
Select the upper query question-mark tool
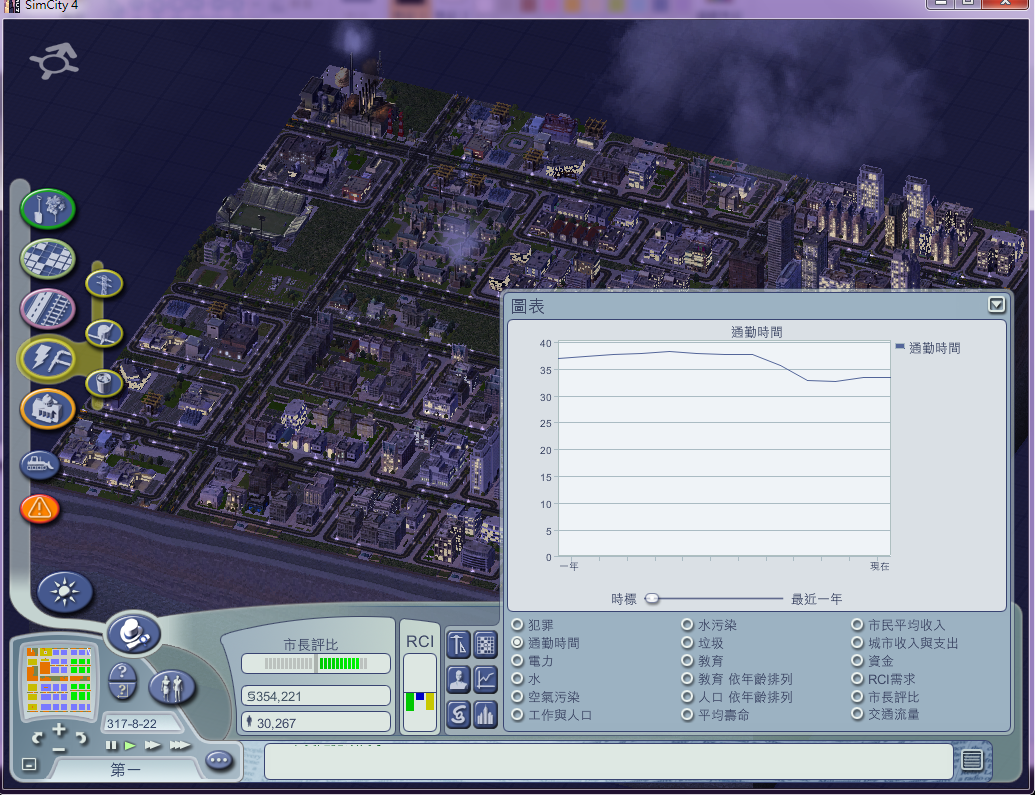(x=122, y=672)
